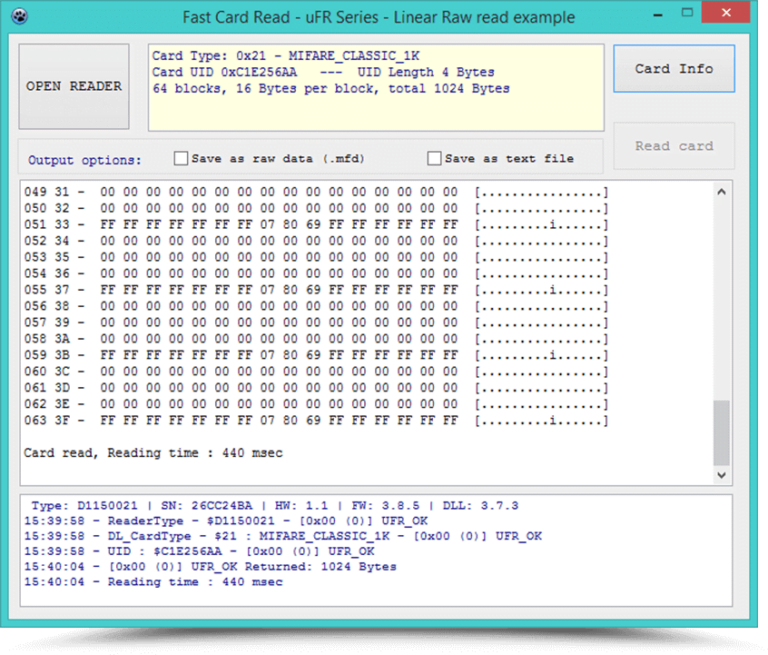
Task: Click hex row 060 3C
Action: (316, 371)
